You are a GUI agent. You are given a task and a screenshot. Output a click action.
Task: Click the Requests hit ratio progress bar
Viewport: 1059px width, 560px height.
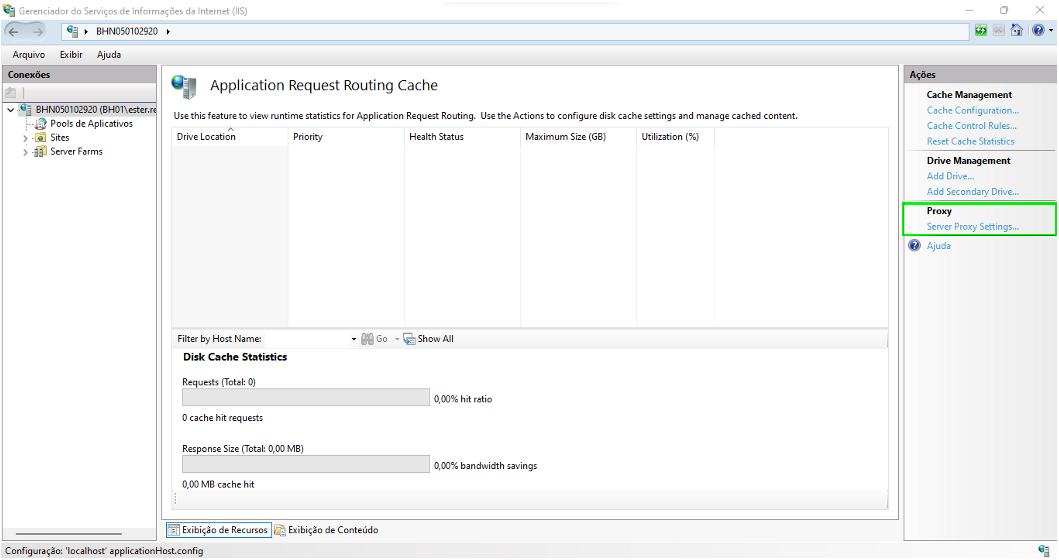point(305,398)
